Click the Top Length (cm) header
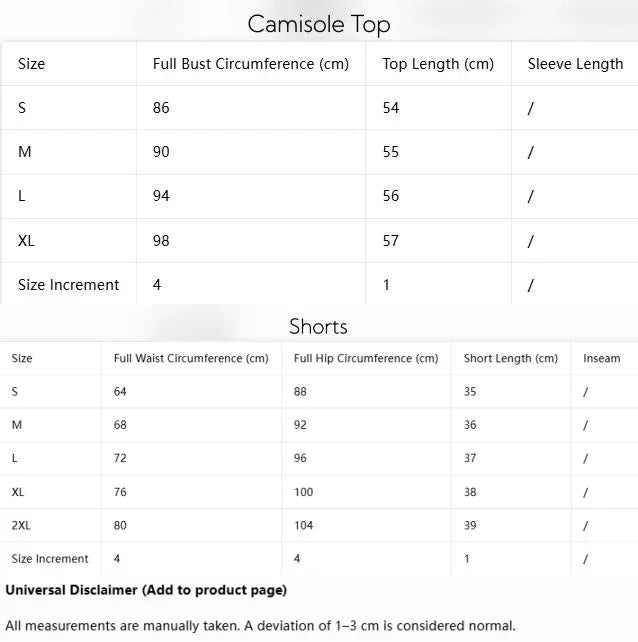This screenshot has height=642, width=638. pyautogui.click(x=438, y=64)
